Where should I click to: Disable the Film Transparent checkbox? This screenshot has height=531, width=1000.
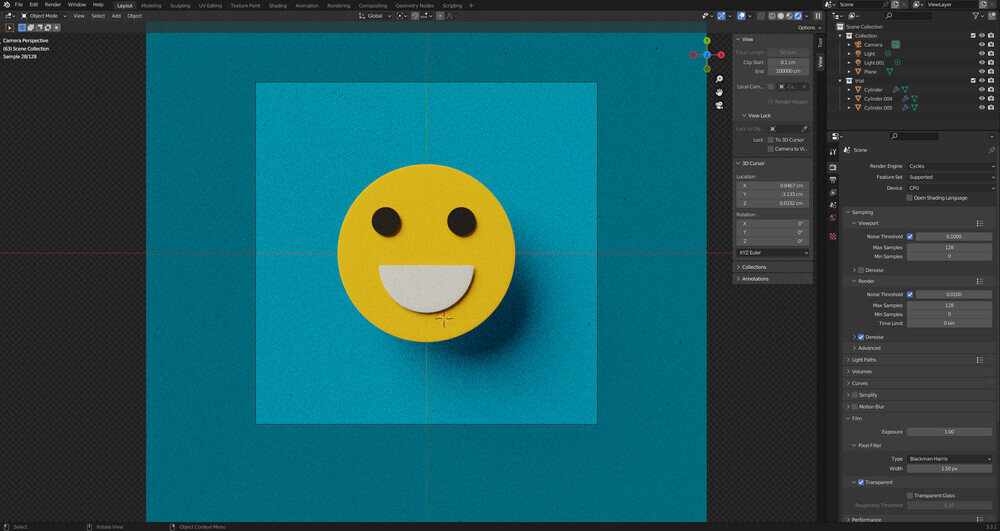860,482
